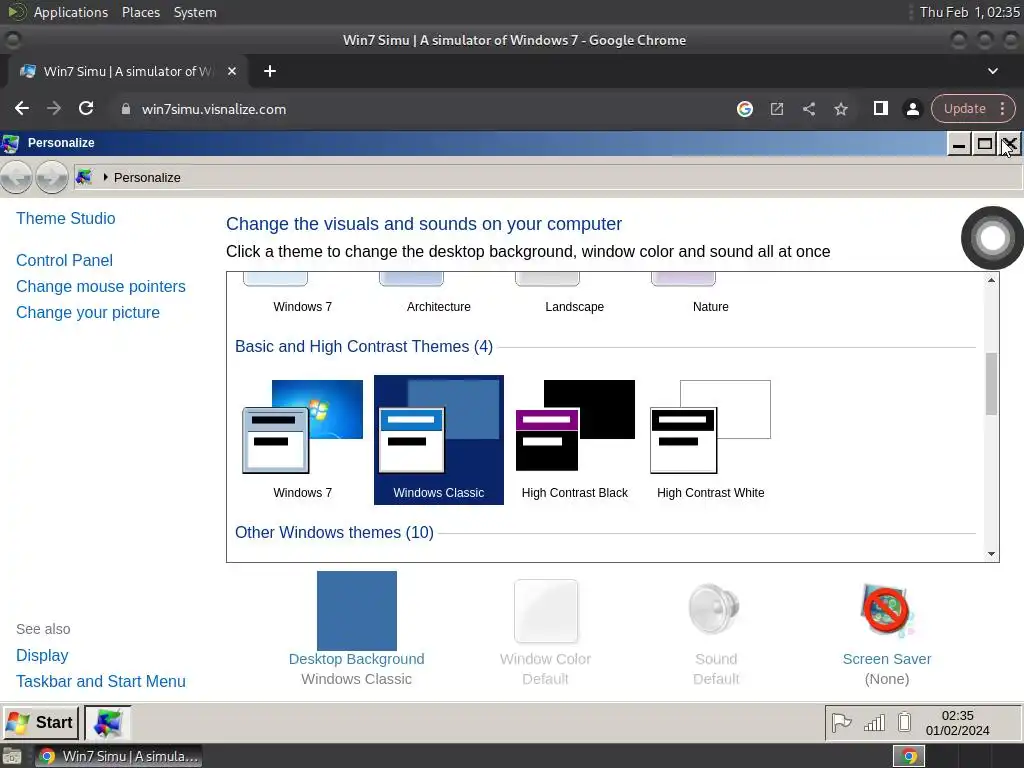Open the Display link
This screenshot has width=1024, height=768.
pos(42,655)
